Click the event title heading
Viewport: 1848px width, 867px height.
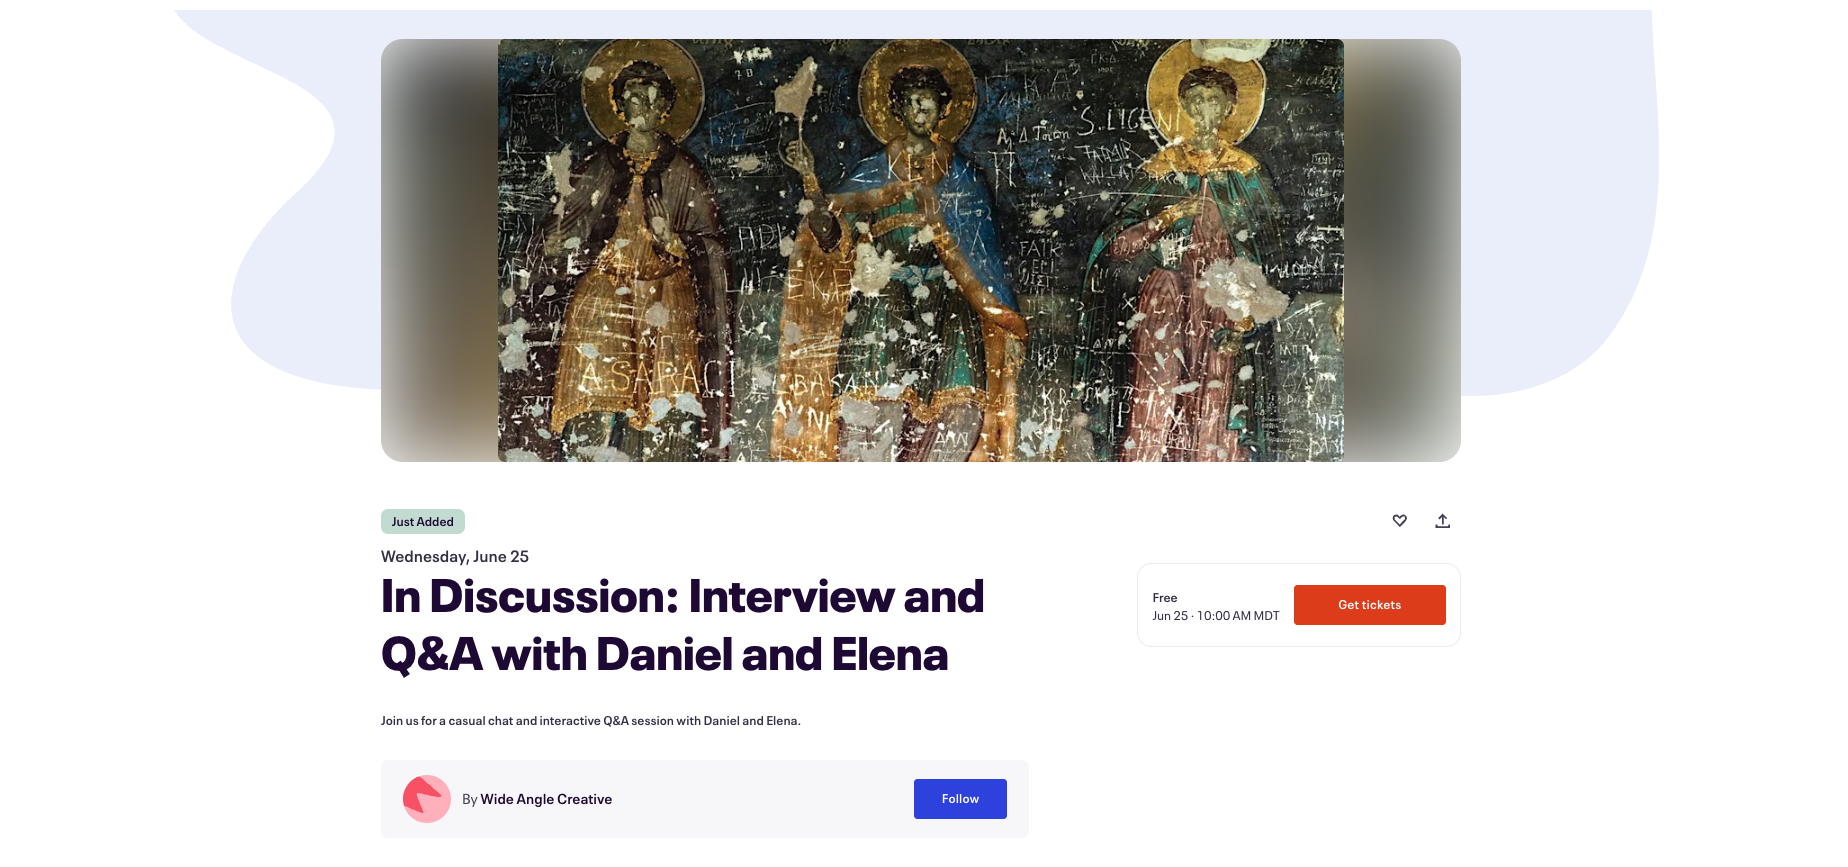click(682, 626)
